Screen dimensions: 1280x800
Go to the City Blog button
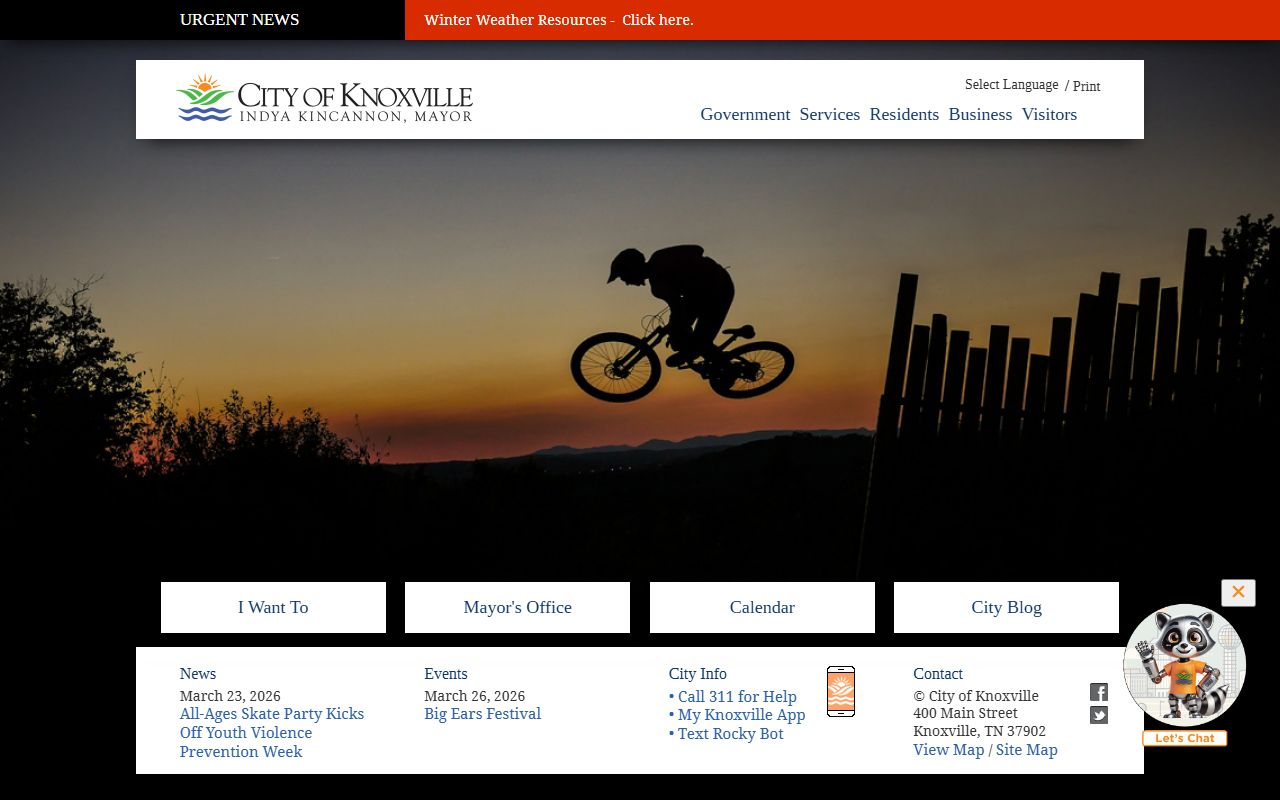point(1006,607)
